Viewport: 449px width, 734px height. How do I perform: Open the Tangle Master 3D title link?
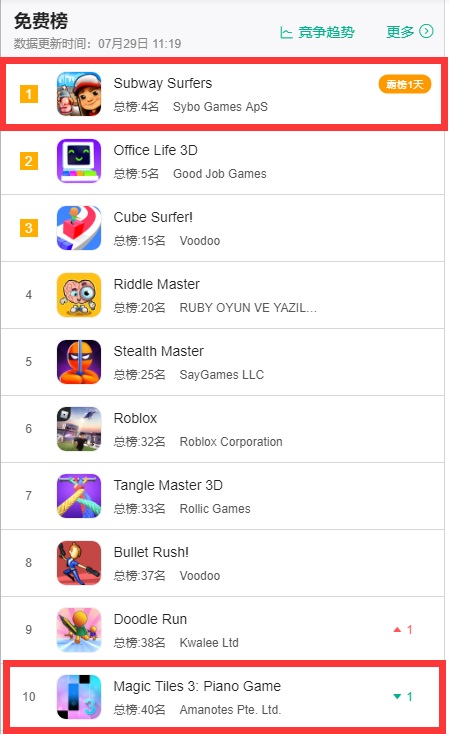pyautogui.click(x=168, y=485)
